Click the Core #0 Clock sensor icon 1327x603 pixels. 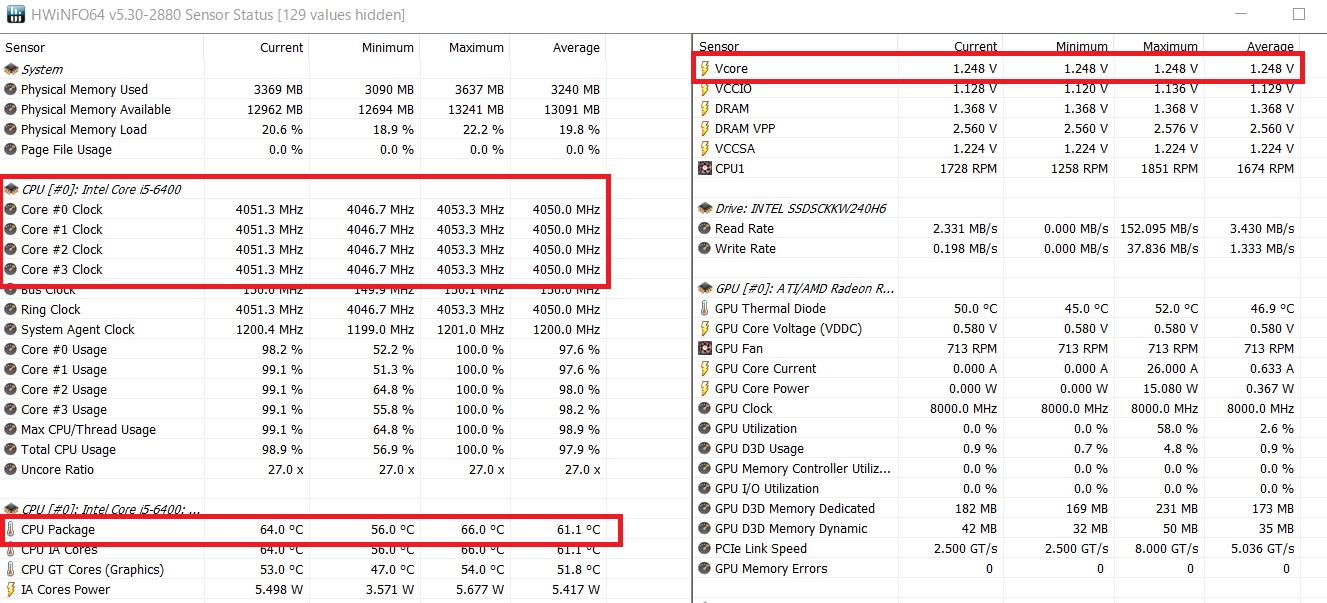coord(11,209)
